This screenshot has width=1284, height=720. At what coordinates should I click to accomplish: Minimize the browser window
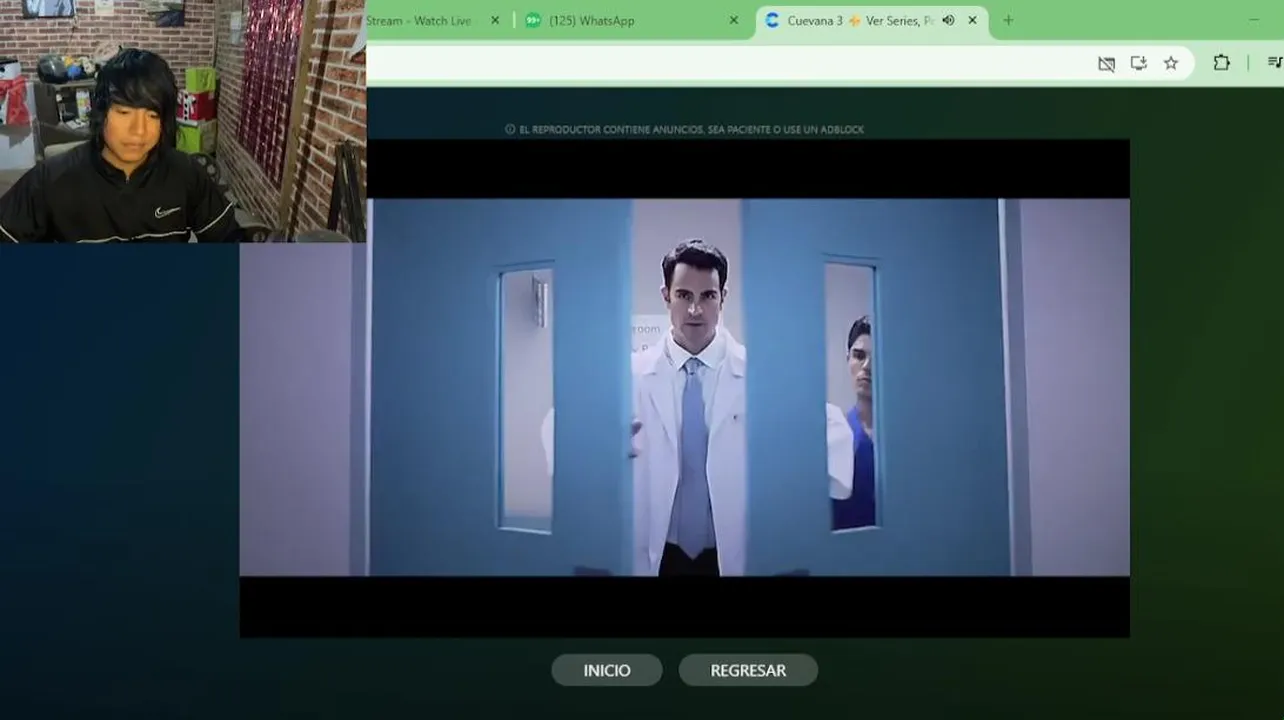pyautogui.click(x=1255, y=21)
